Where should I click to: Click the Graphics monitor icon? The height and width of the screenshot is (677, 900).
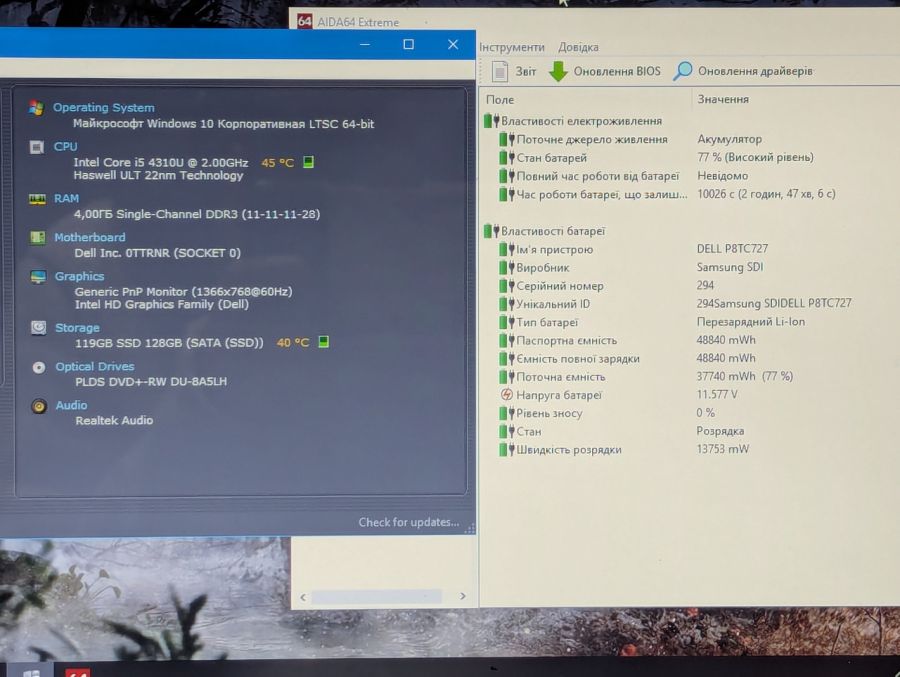(x=38, y=277)
